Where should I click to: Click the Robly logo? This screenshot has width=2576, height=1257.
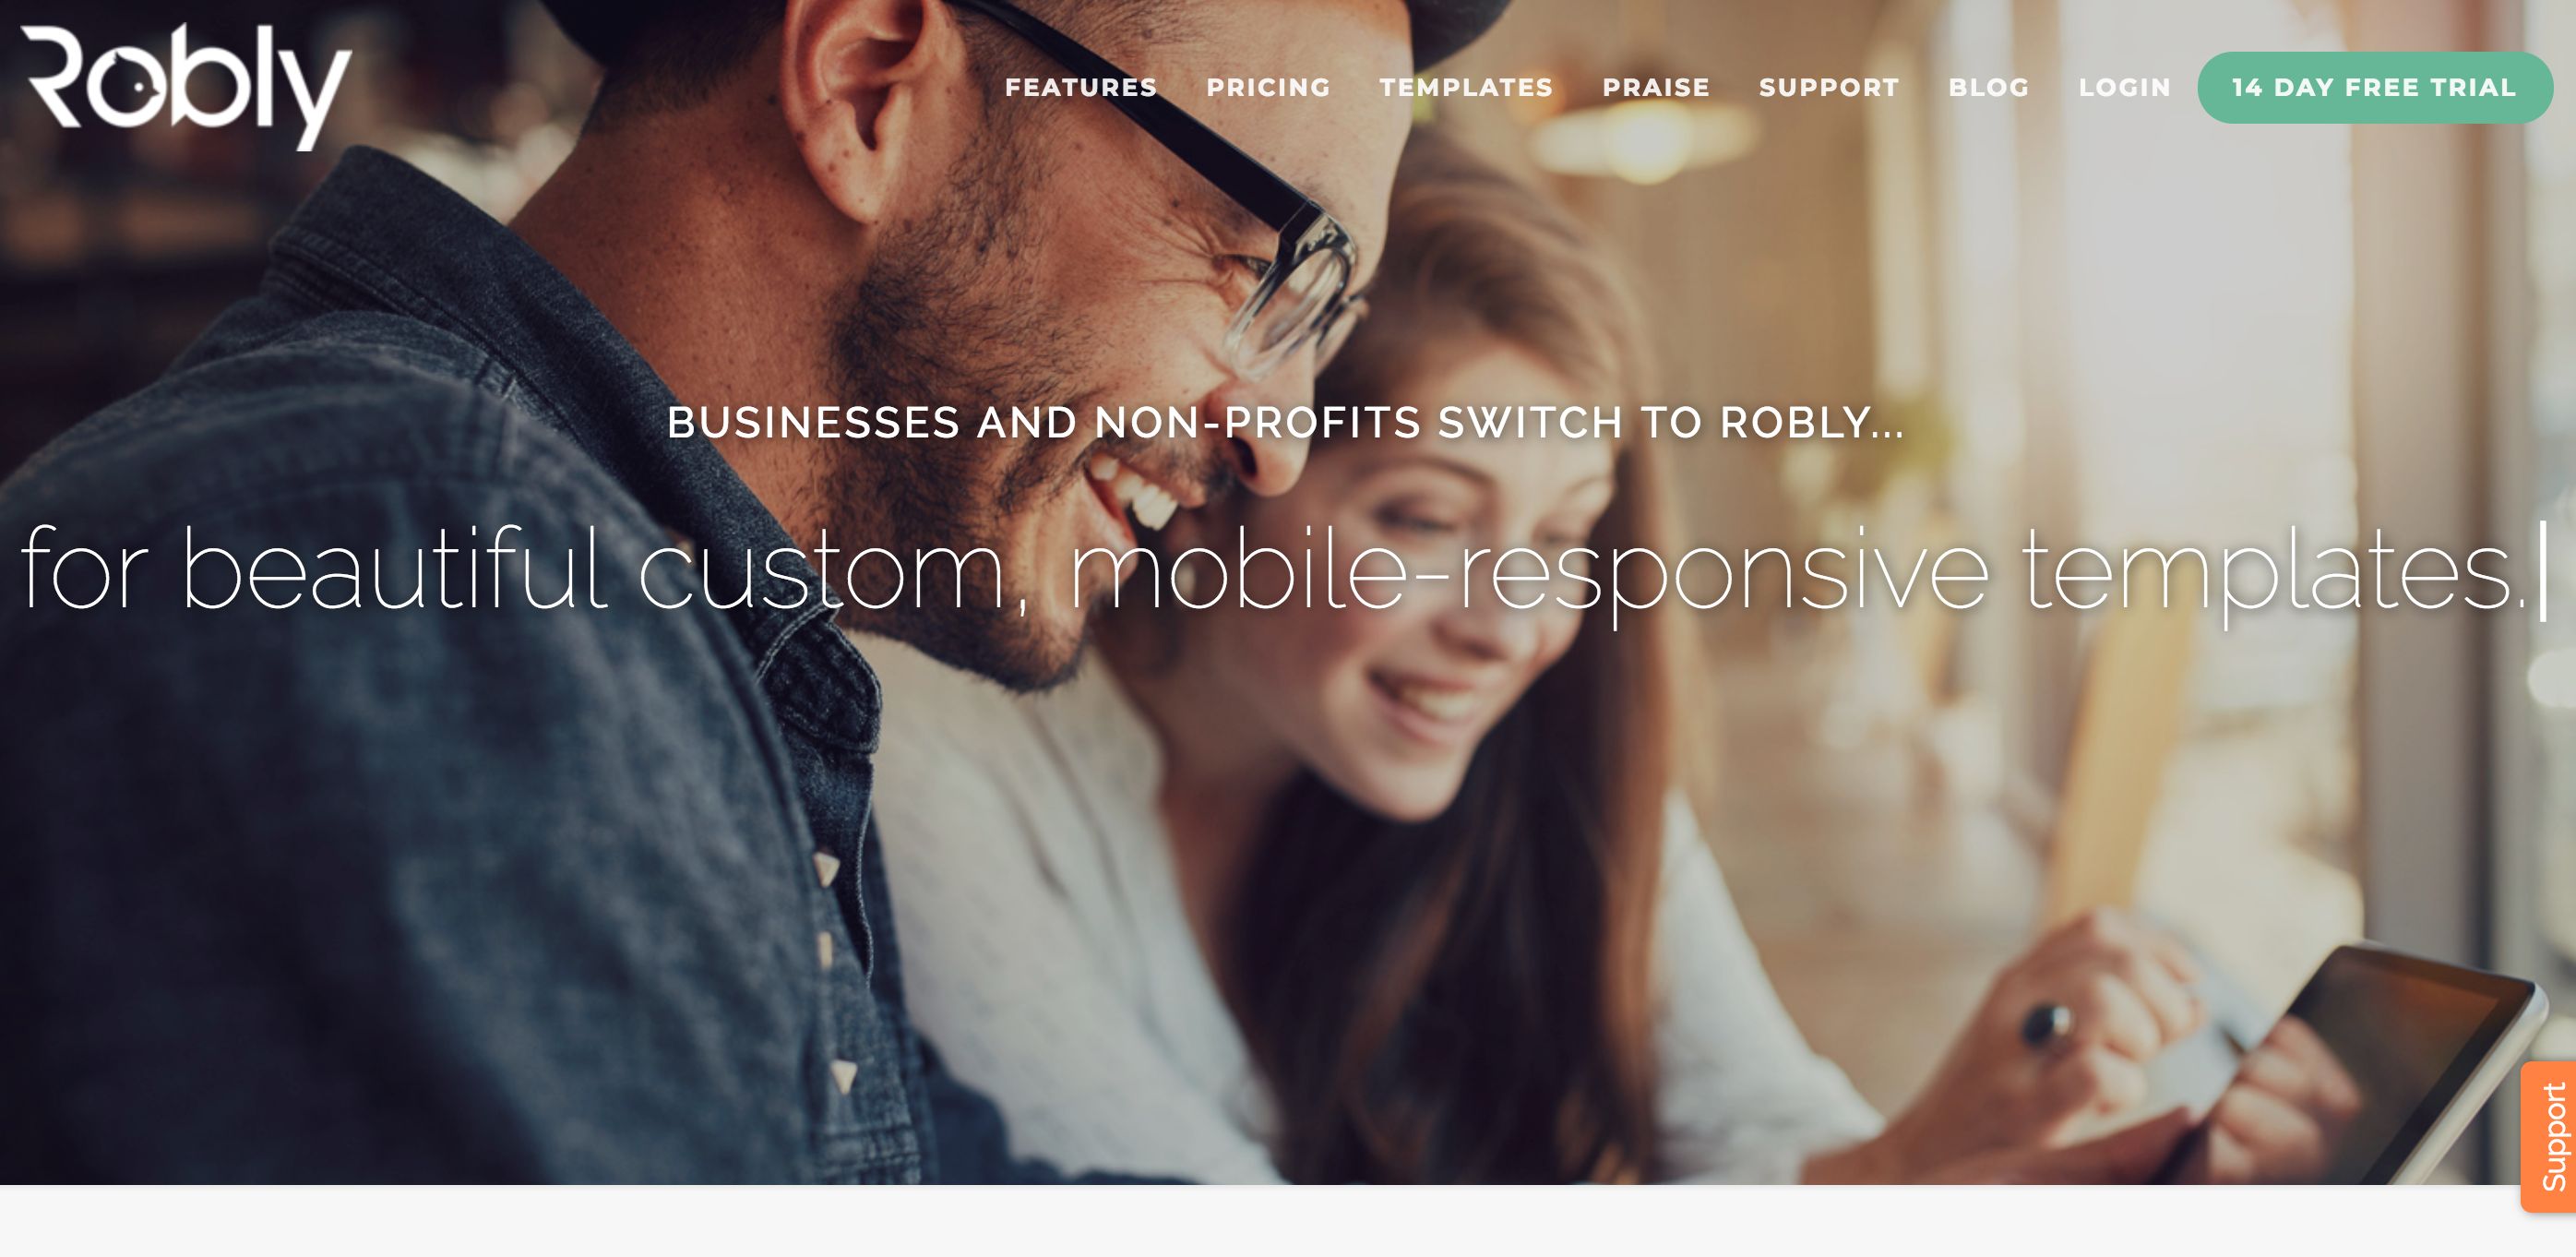tap(187, 87)
